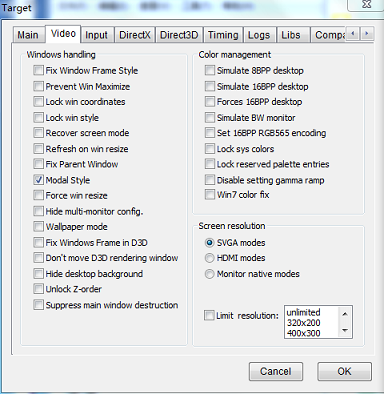
Task: Enable Lock reserved palette entries
Action: click(209, 164)
